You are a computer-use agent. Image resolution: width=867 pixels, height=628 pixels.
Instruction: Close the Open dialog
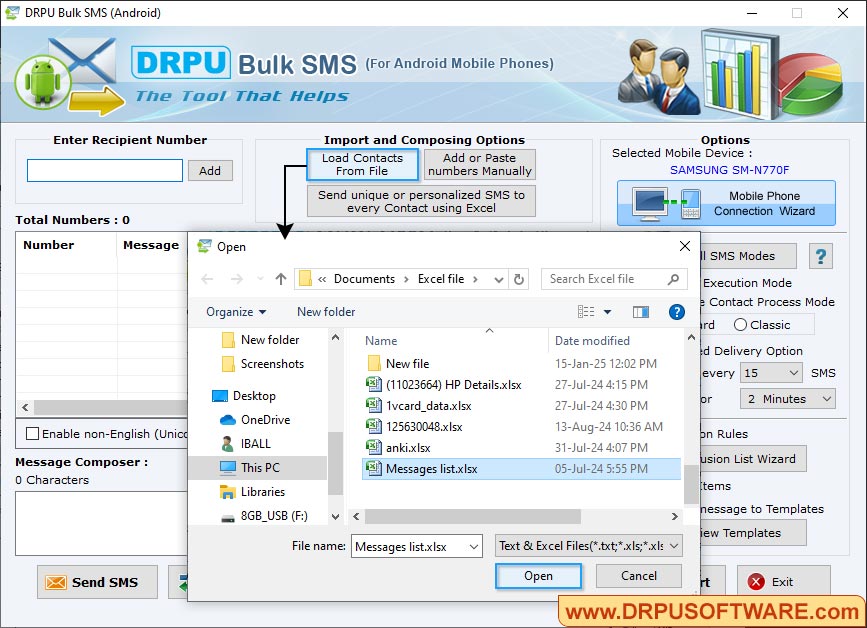tap(685, 246)
